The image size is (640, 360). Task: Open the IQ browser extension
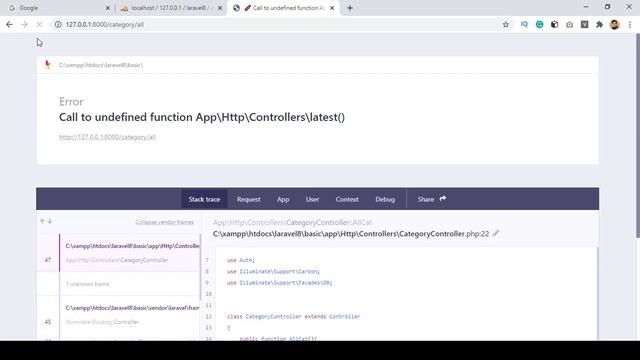click(524, 24)
